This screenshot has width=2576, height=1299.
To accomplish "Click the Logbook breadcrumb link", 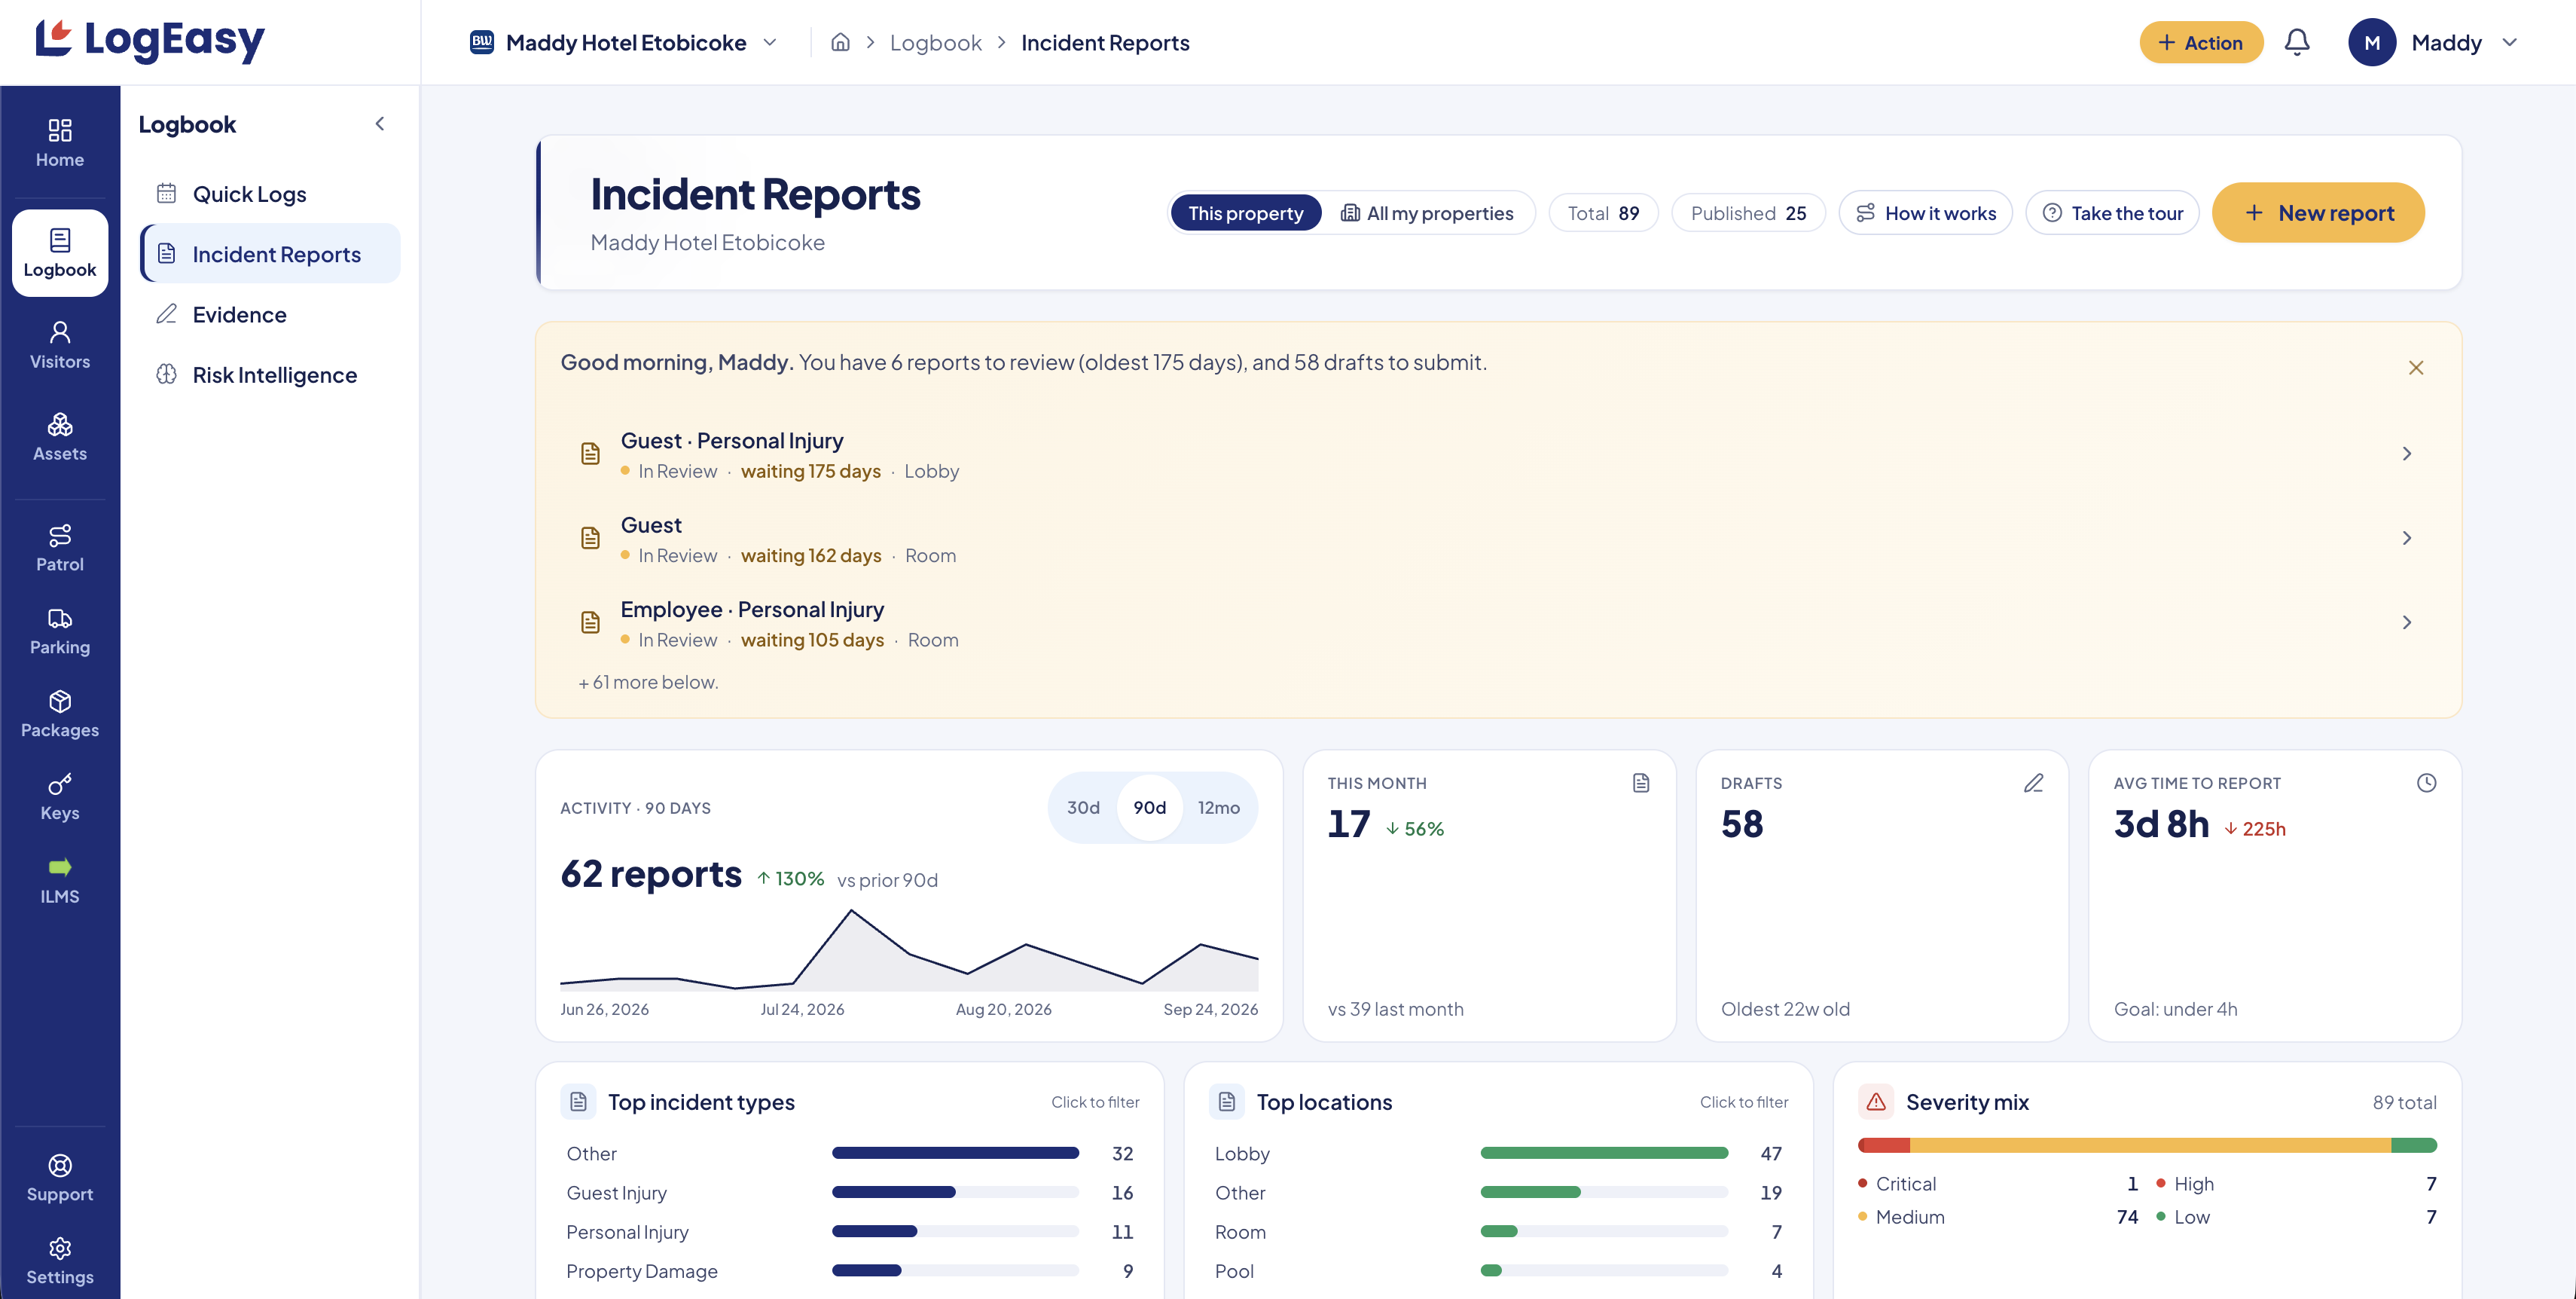I will click(935, 42).
